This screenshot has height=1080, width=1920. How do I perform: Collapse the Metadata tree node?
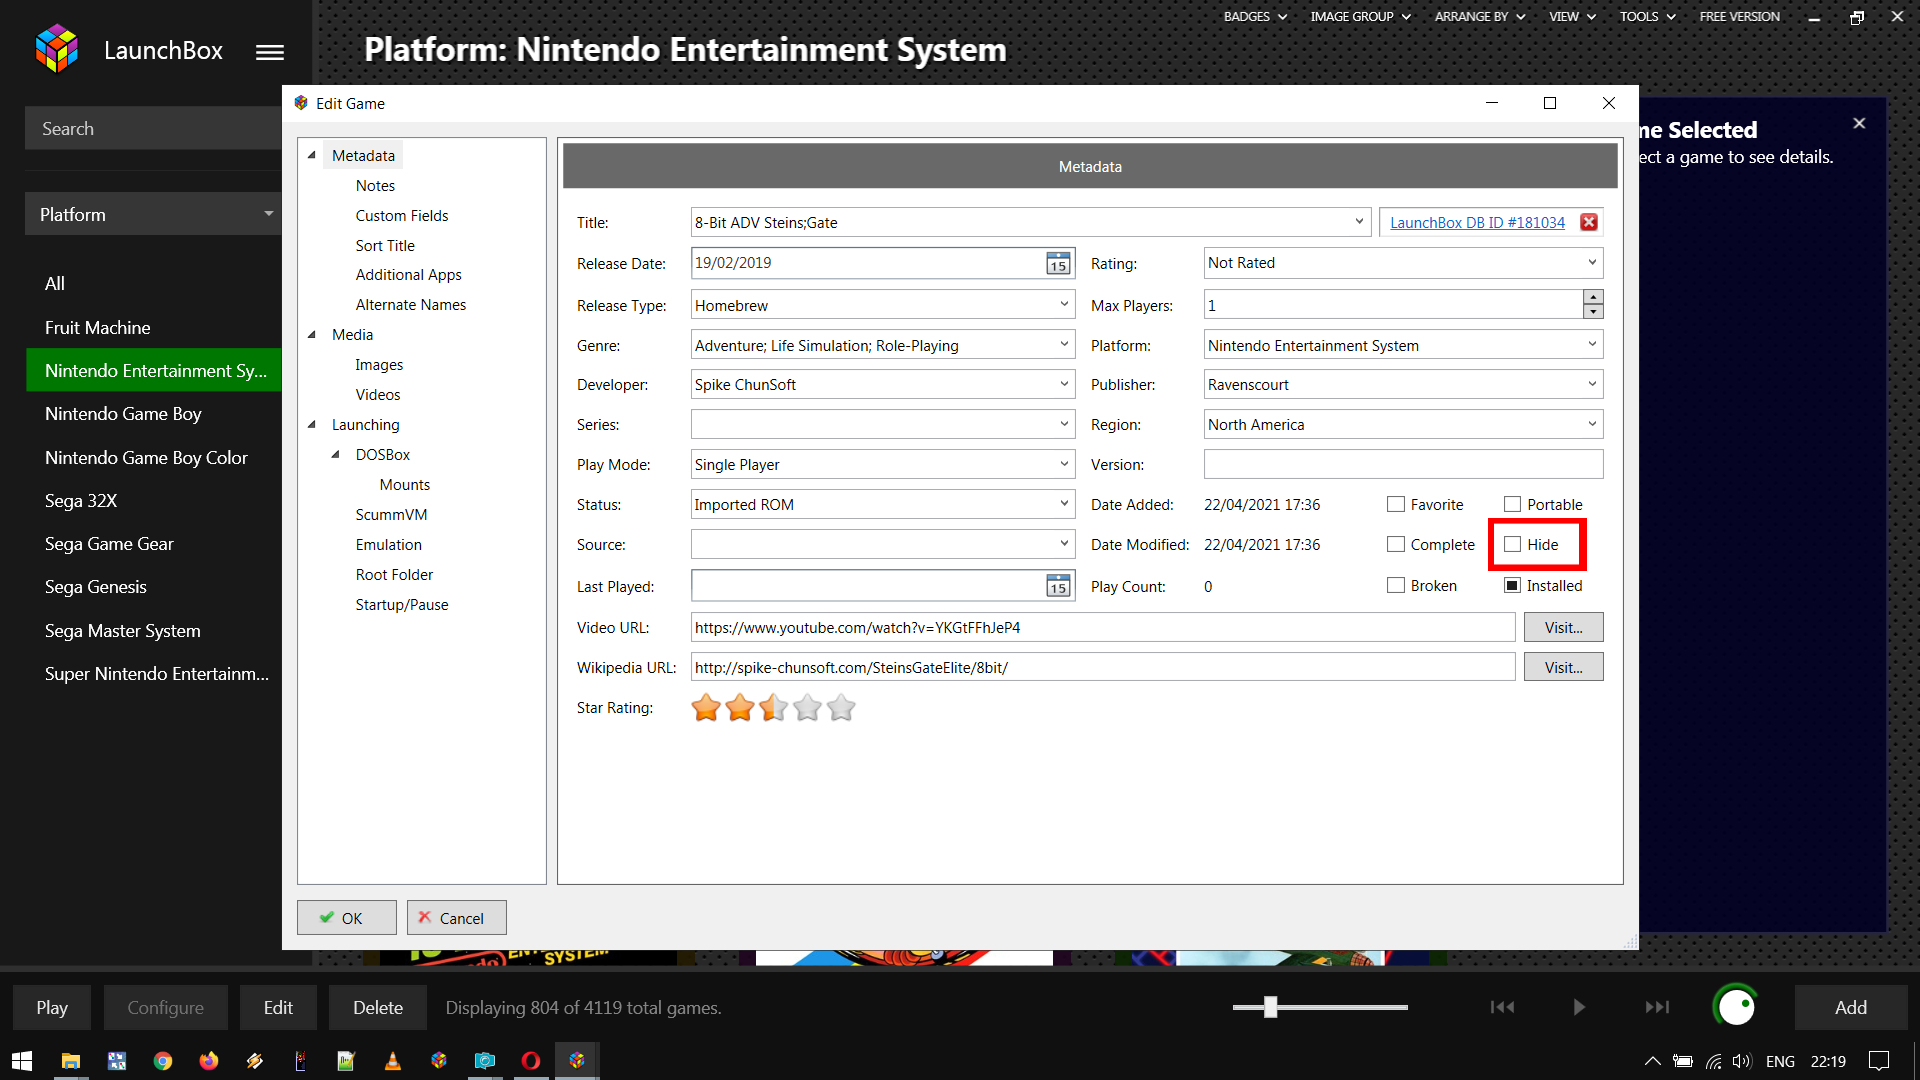tap(311, 155)
